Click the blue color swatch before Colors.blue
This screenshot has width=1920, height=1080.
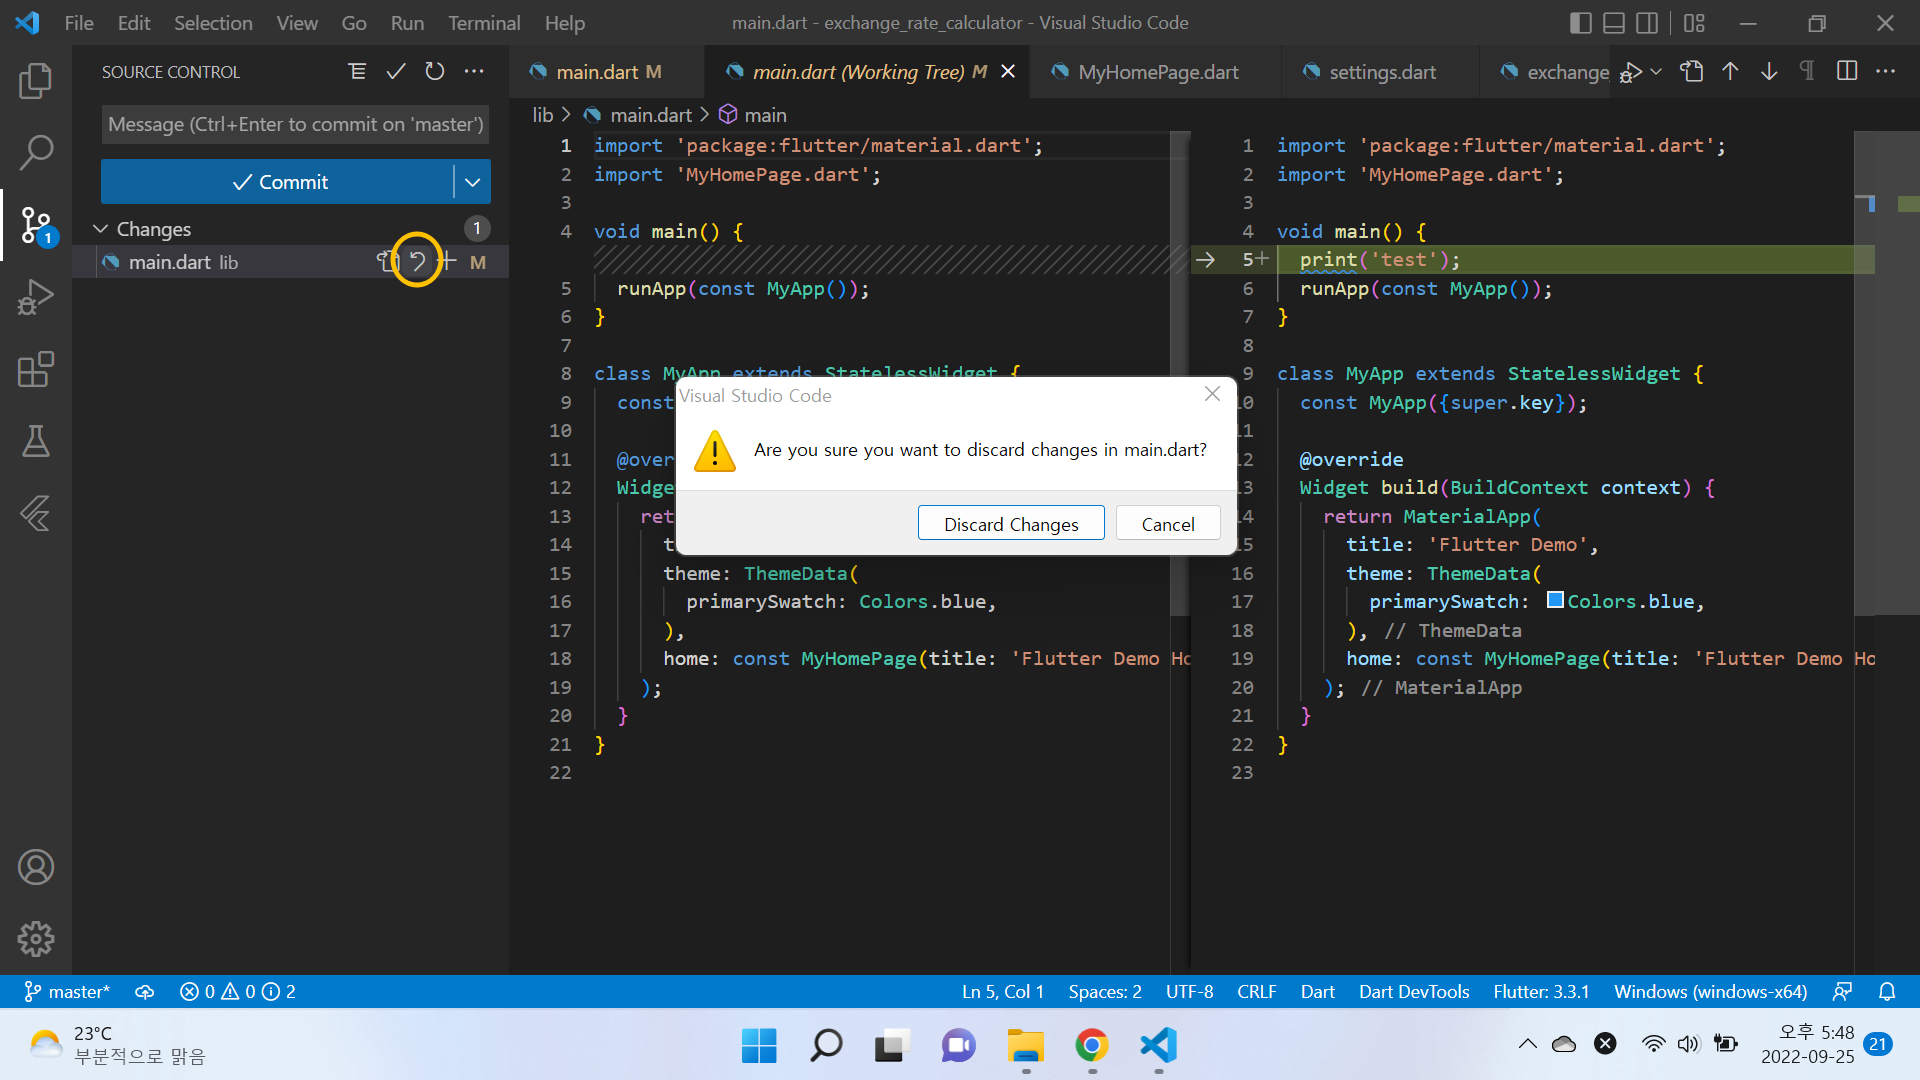click(1555, 600)
